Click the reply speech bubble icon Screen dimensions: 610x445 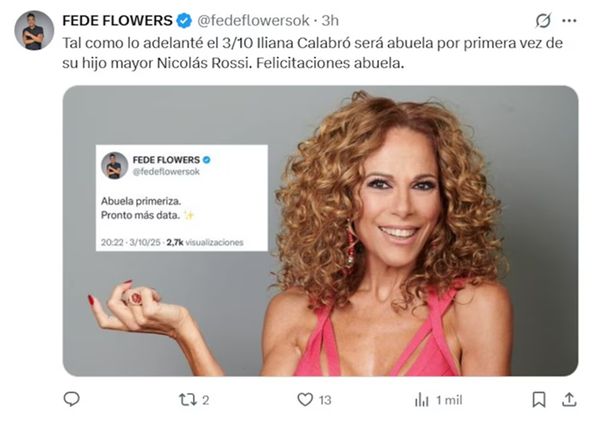tap(71, 399)
